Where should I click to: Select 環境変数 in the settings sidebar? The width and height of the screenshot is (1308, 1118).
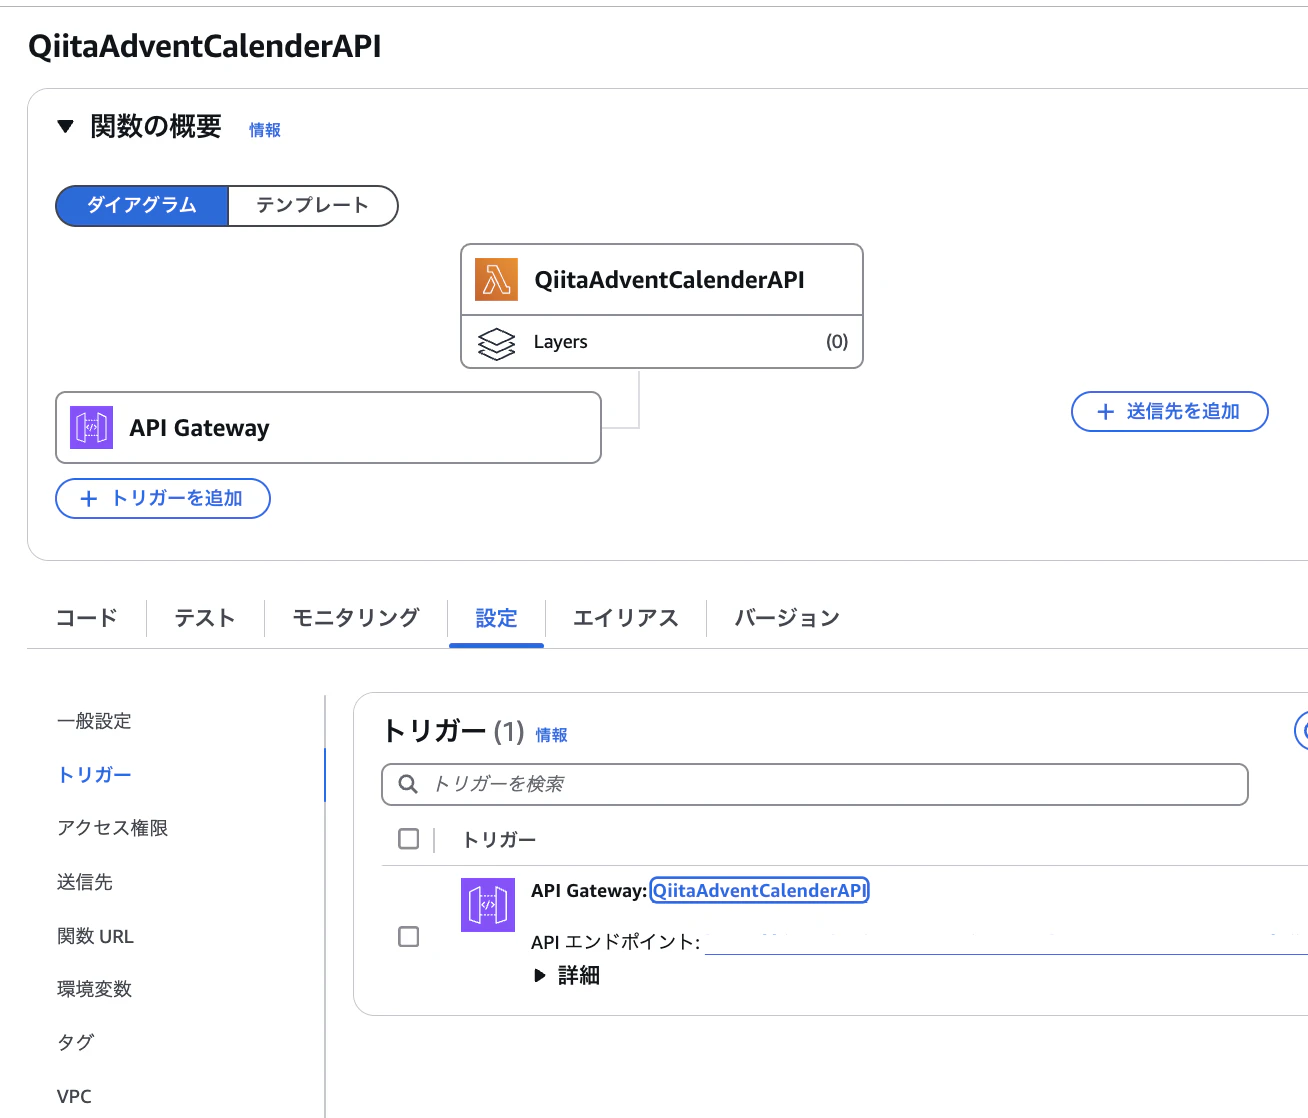pyautogui.click(x=94, y=989)
